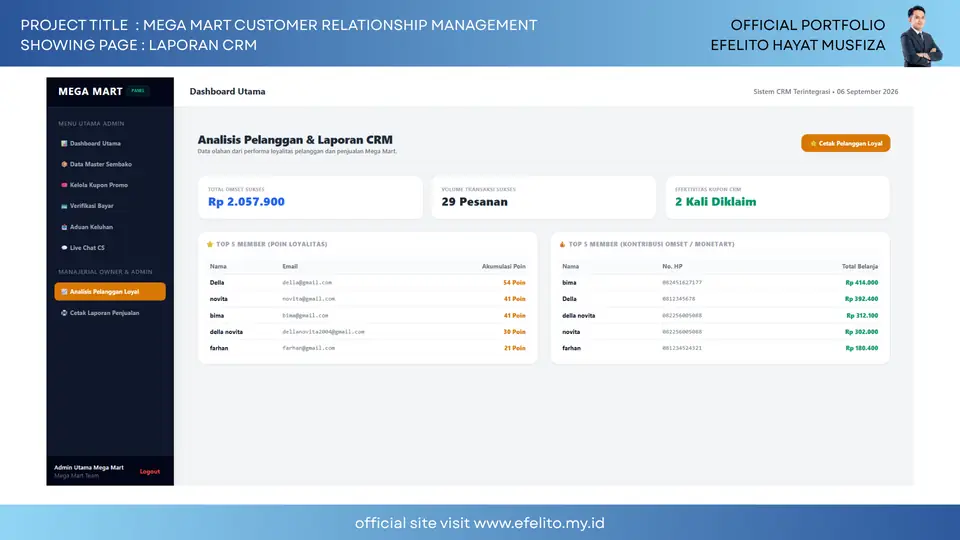Click email della@gmail.com
This screenshot has height=540, width=960.
[307, 283]
